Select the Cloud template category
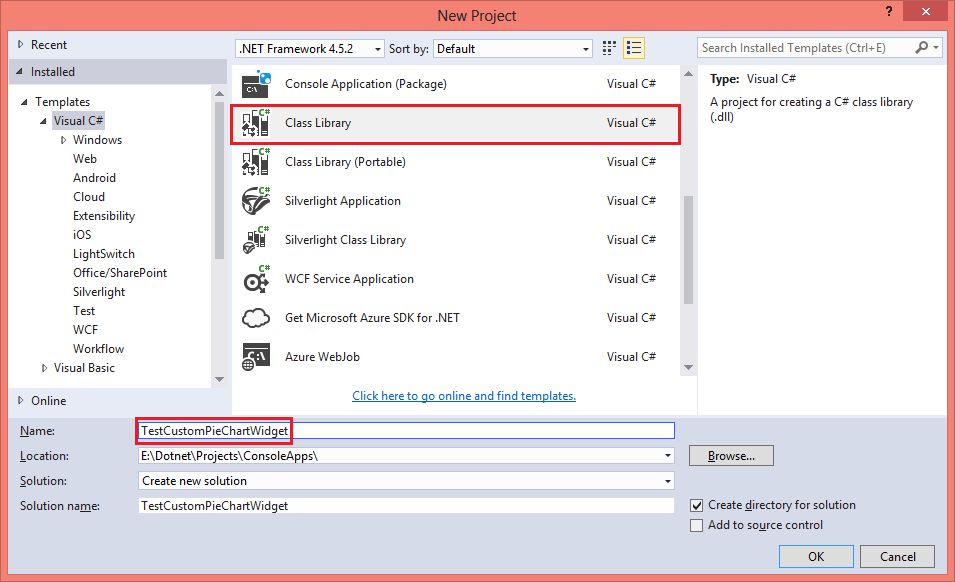955x582 pixels. click(x=89, y=197)
